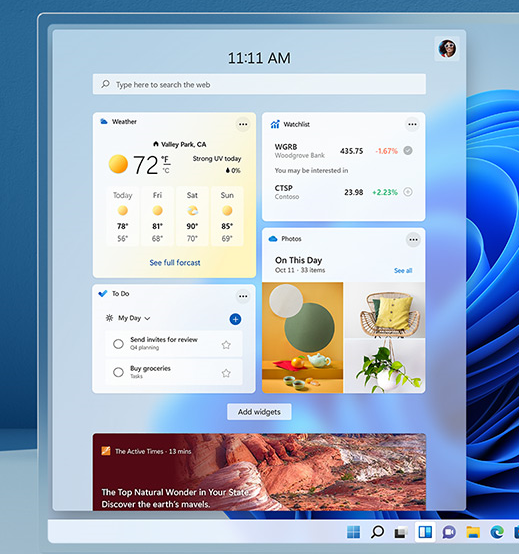Open the user profile avatar
519x554 pixels.
(x=447, y=48)
